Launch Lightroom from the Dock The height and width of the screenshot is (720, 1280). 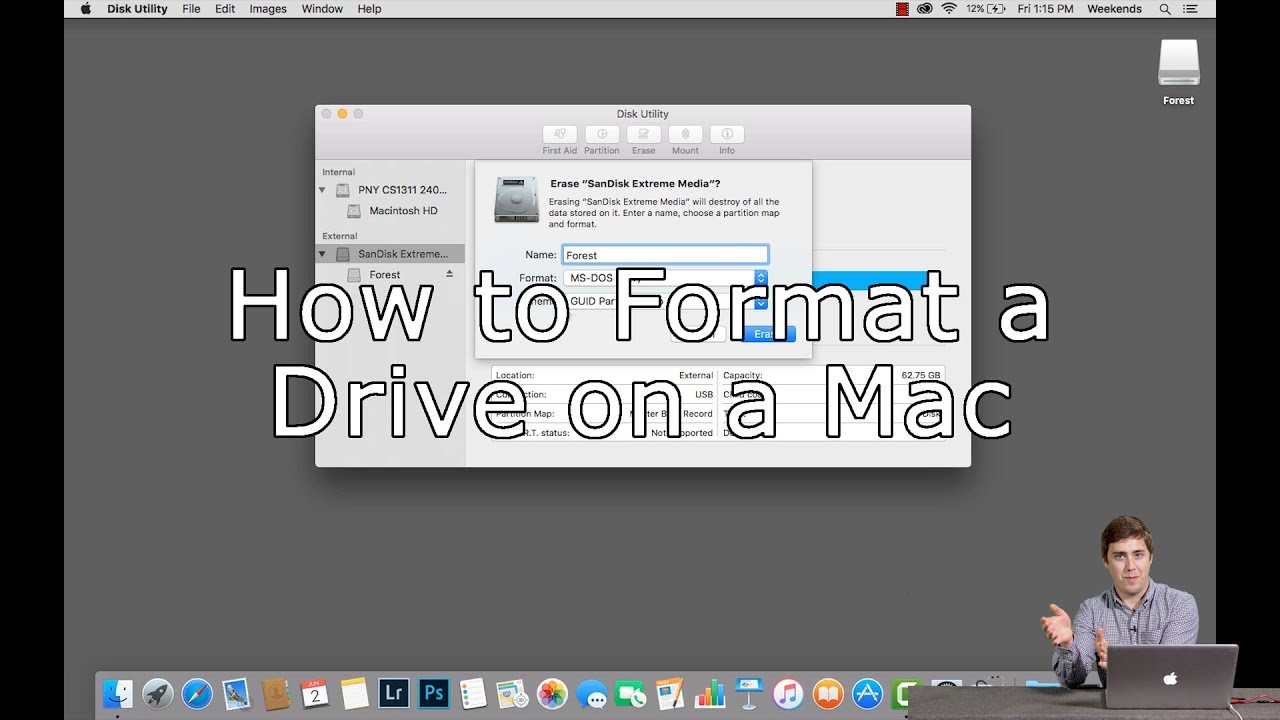coord(394,694)
